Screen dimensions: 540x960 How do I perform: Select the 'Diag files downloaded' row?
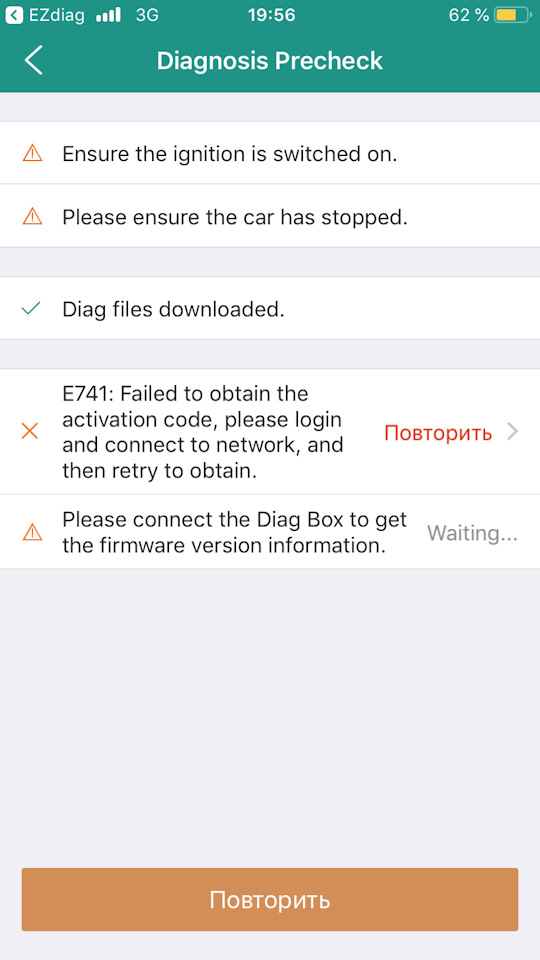click(x=270, y=309)
